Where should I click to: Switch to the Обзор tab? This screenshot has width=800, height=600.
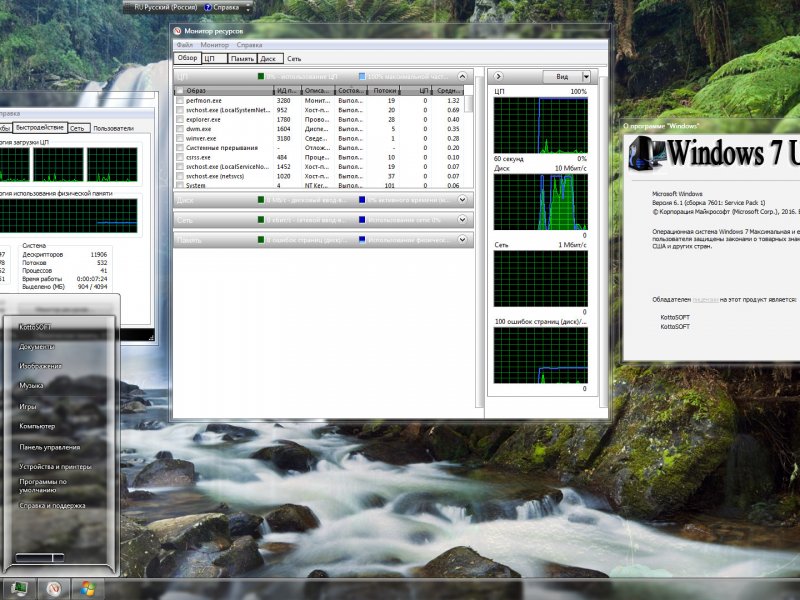tap(187, 58)
